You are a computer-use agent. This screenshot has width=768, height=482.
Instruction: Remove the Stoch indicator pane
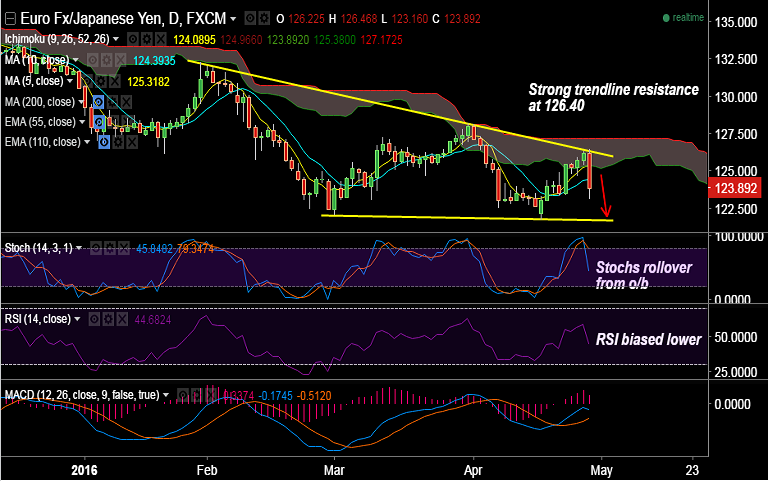click(x=123, y=248)
